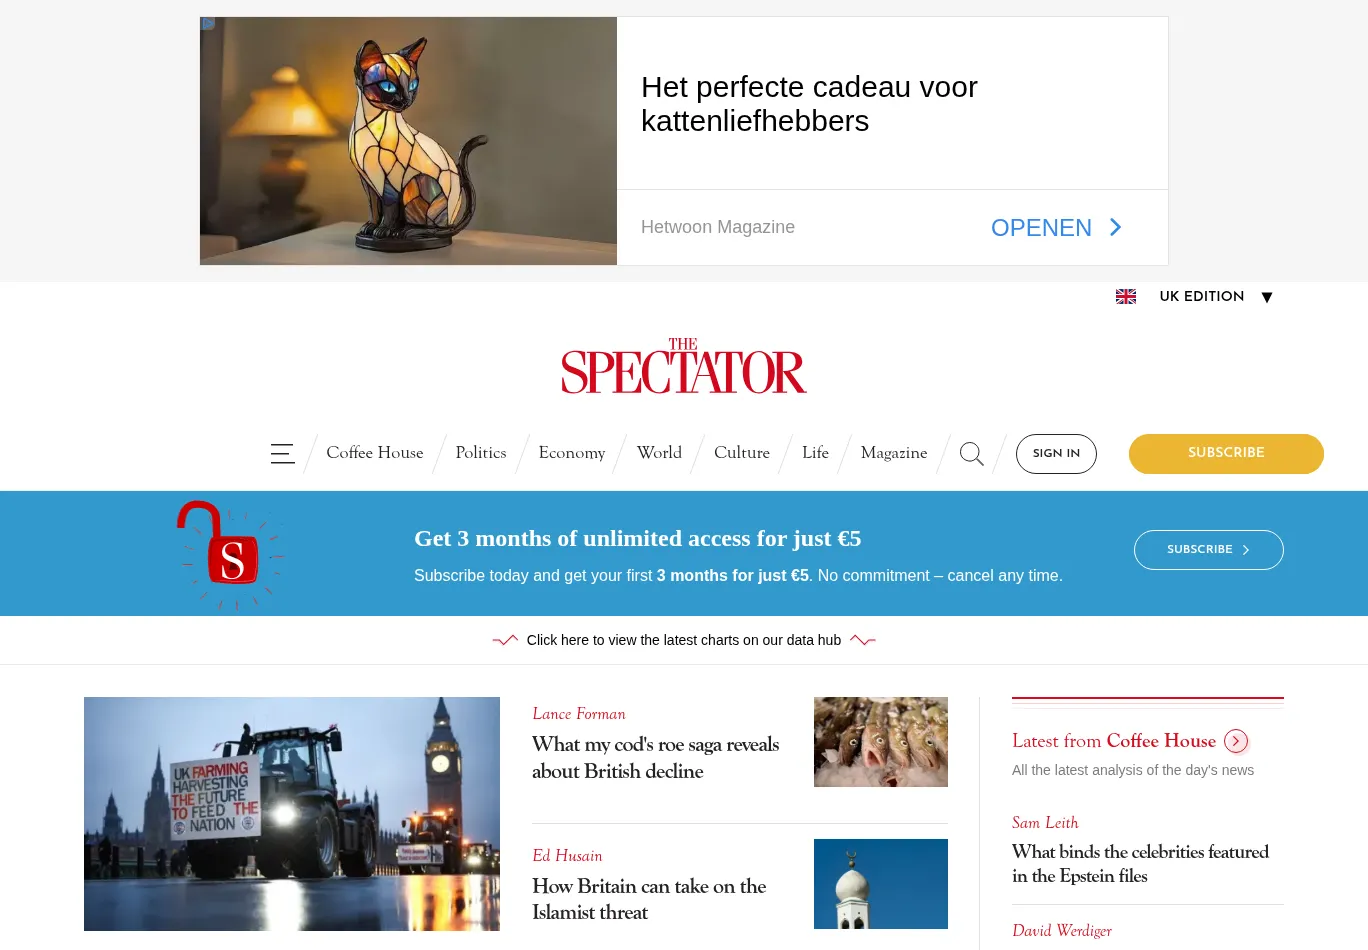Click the outlined Subscribe button in blue banner
This screenshot has height=950, width=1368.
coord(1209,550)
